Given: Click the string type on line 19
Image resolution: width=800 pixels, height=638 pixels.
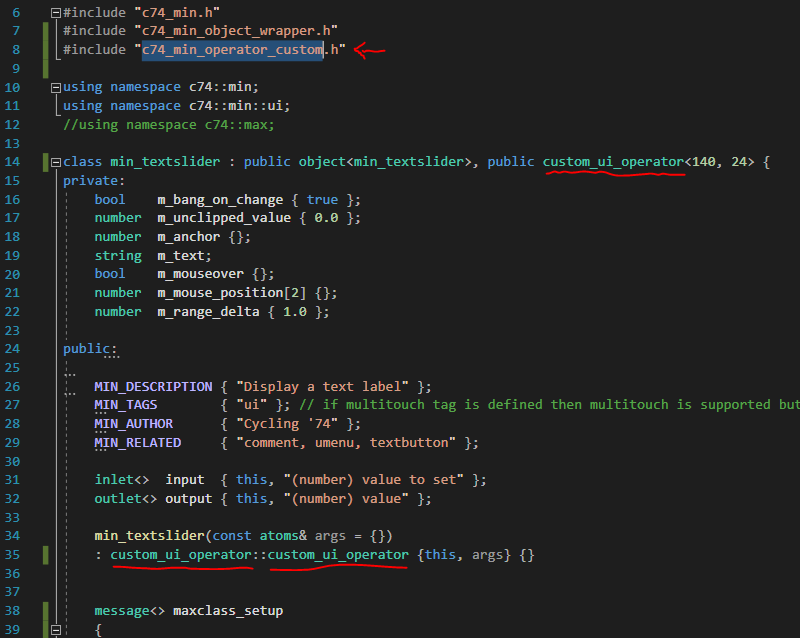Looking at the screenshot, I should pyautogui.click(x=118, y=256).
